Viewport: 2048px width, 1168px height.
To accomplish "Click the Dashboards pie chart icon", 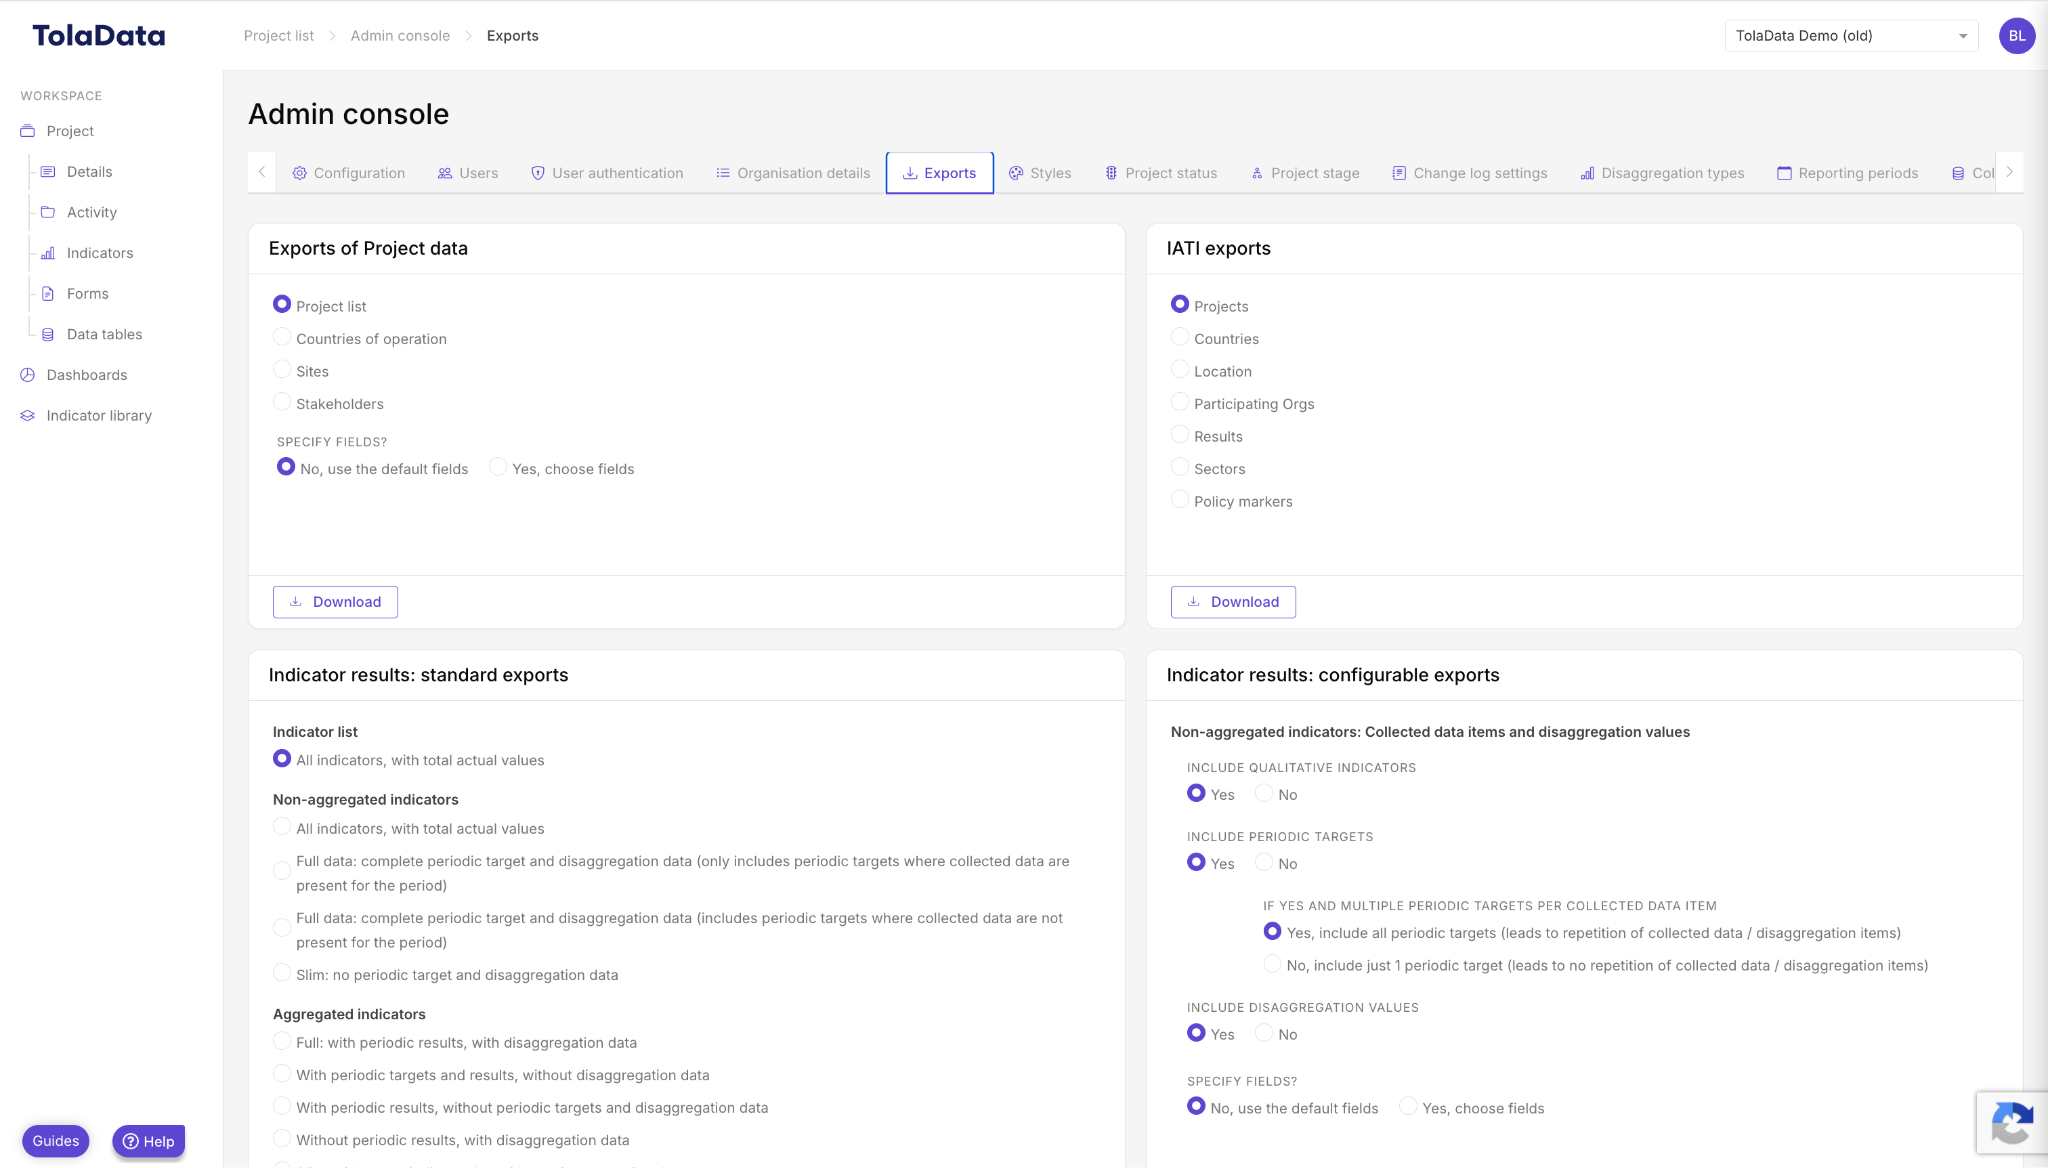I will [28, 375].
